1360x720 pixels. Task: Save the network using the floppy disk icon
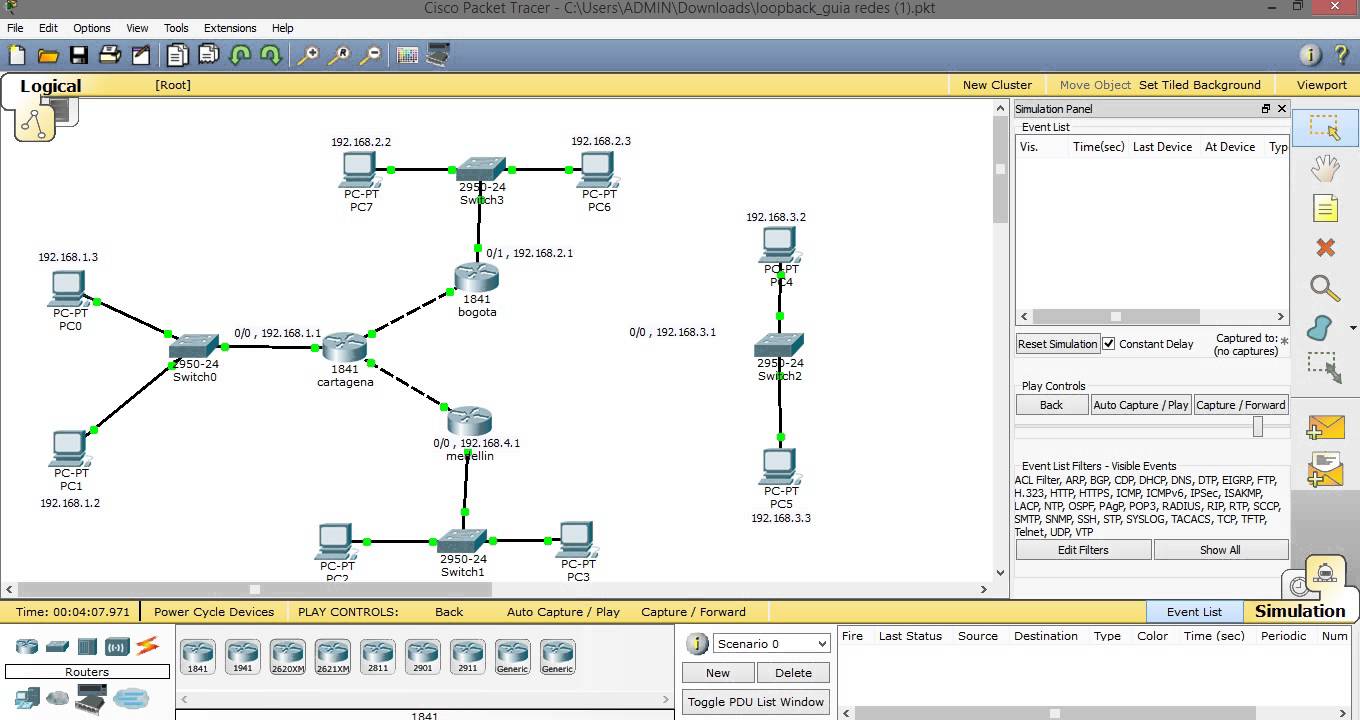[x=79, y=55]
